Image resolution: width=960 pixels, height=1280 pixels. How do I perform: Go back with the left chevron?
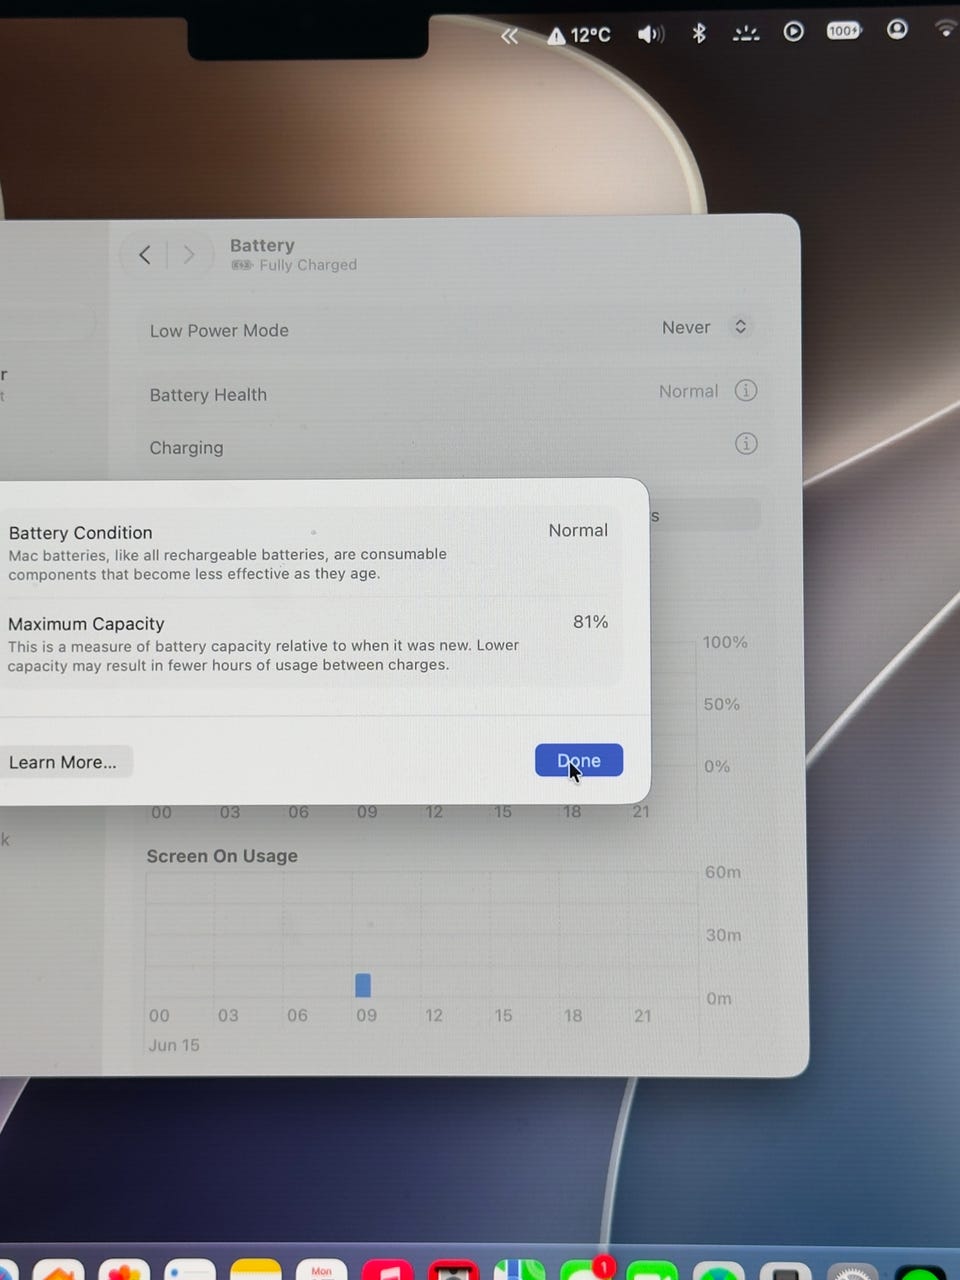[x=145, y=255]
